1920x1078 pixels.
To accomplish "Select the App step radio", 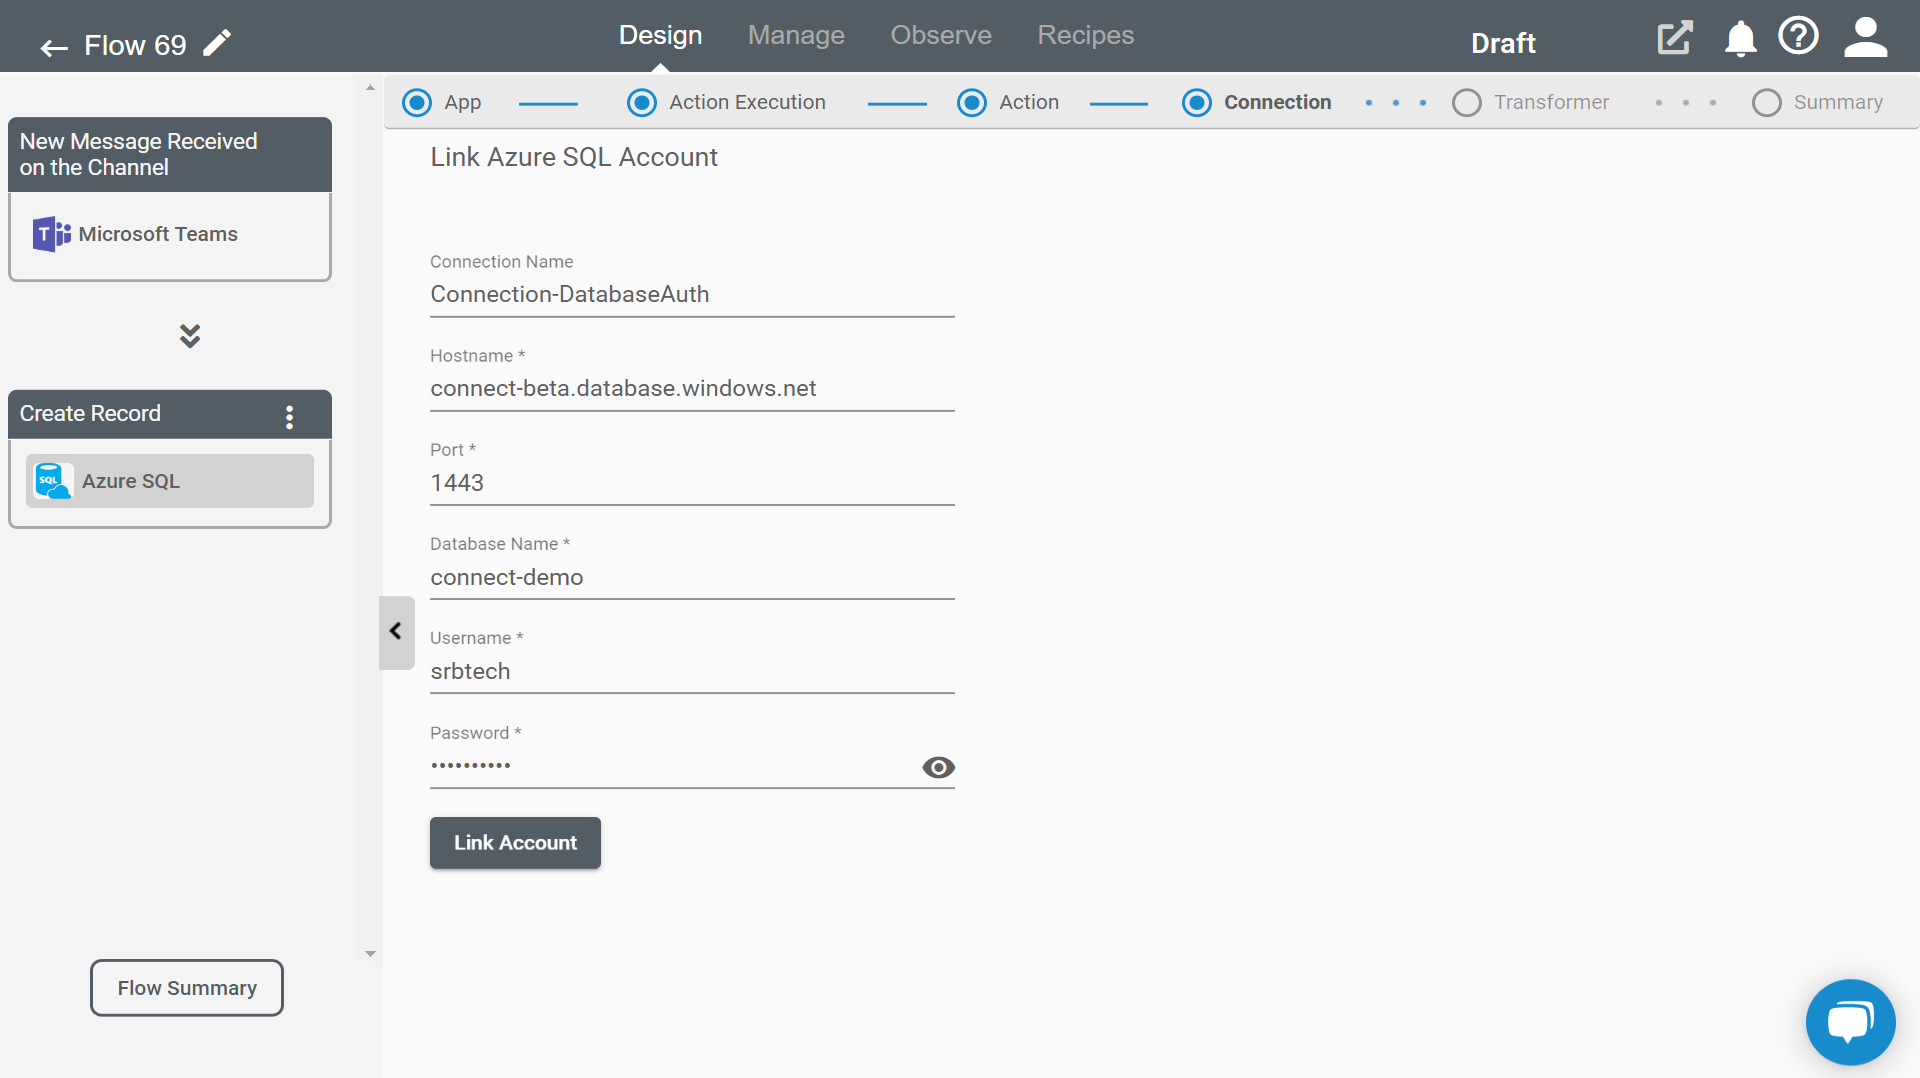I will (417, 103).
